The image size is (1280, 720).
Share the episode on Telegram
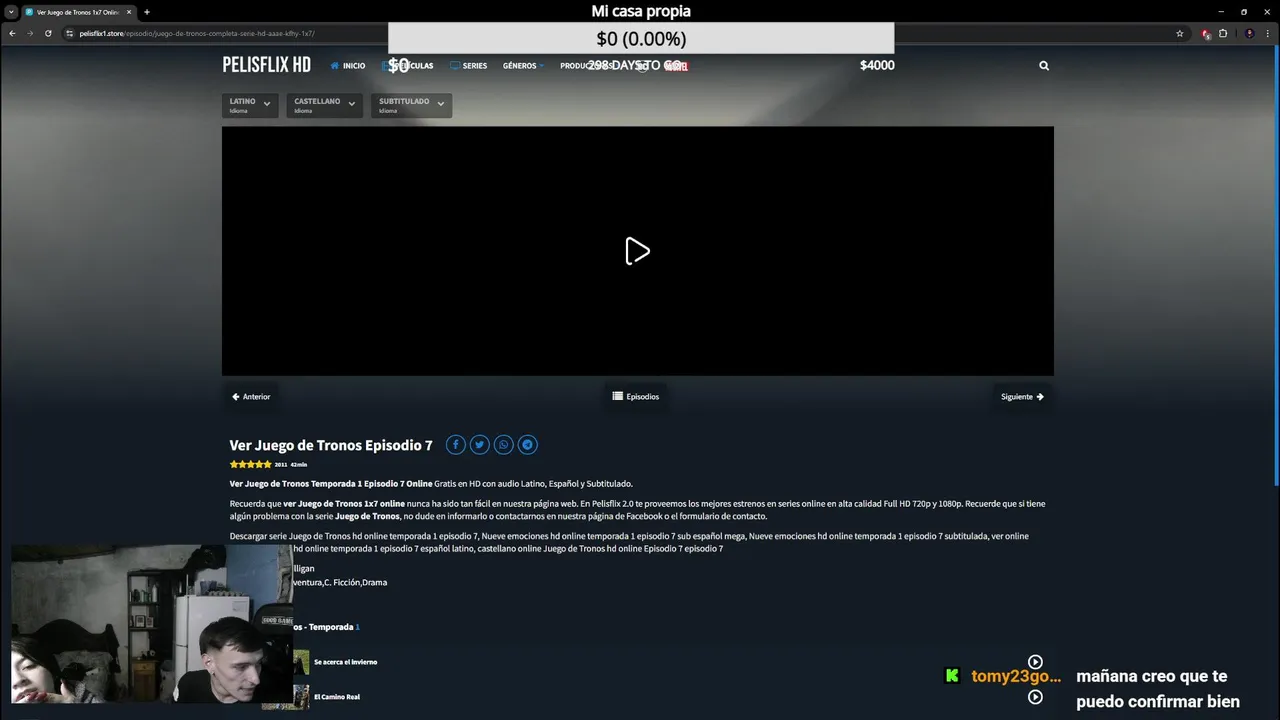[x=527, y=445]
